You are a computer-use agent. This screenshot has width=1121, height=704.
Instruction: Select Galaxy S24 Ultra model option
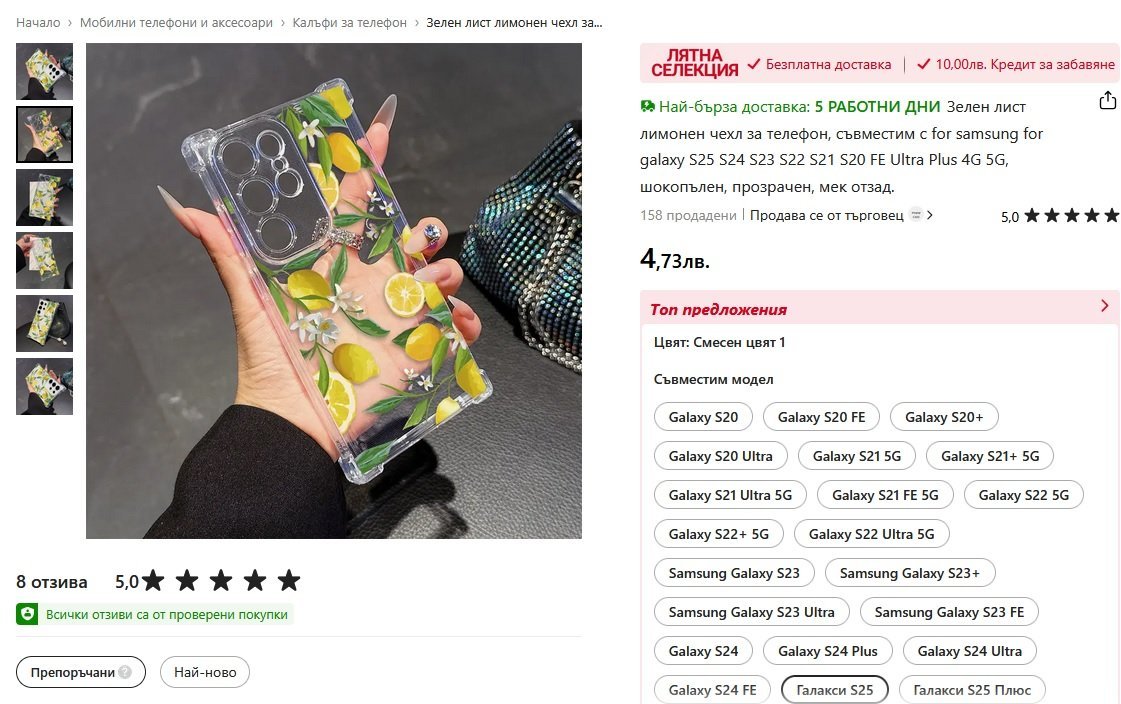tap(969, 651)
